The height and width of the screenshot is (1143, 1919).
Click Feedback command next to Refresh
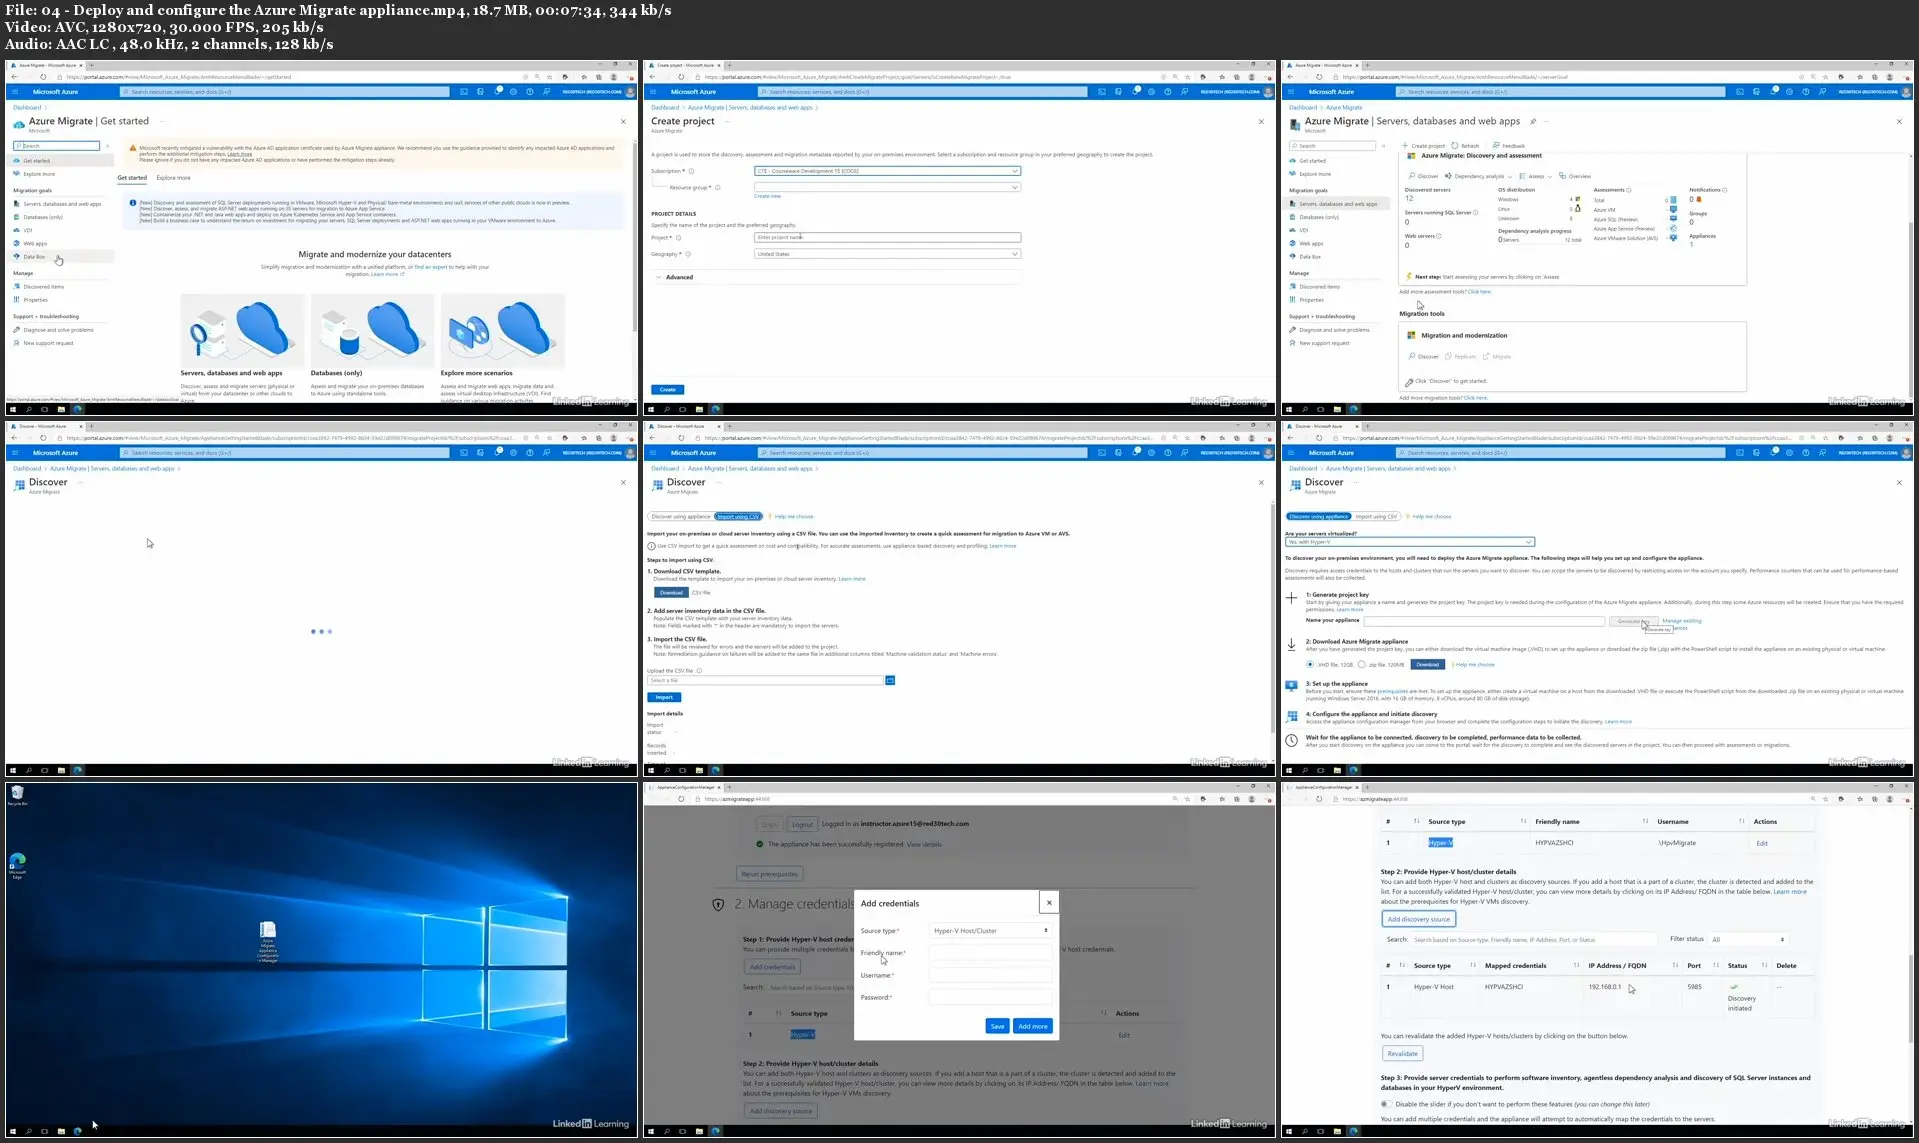[x=1509, y=146]
